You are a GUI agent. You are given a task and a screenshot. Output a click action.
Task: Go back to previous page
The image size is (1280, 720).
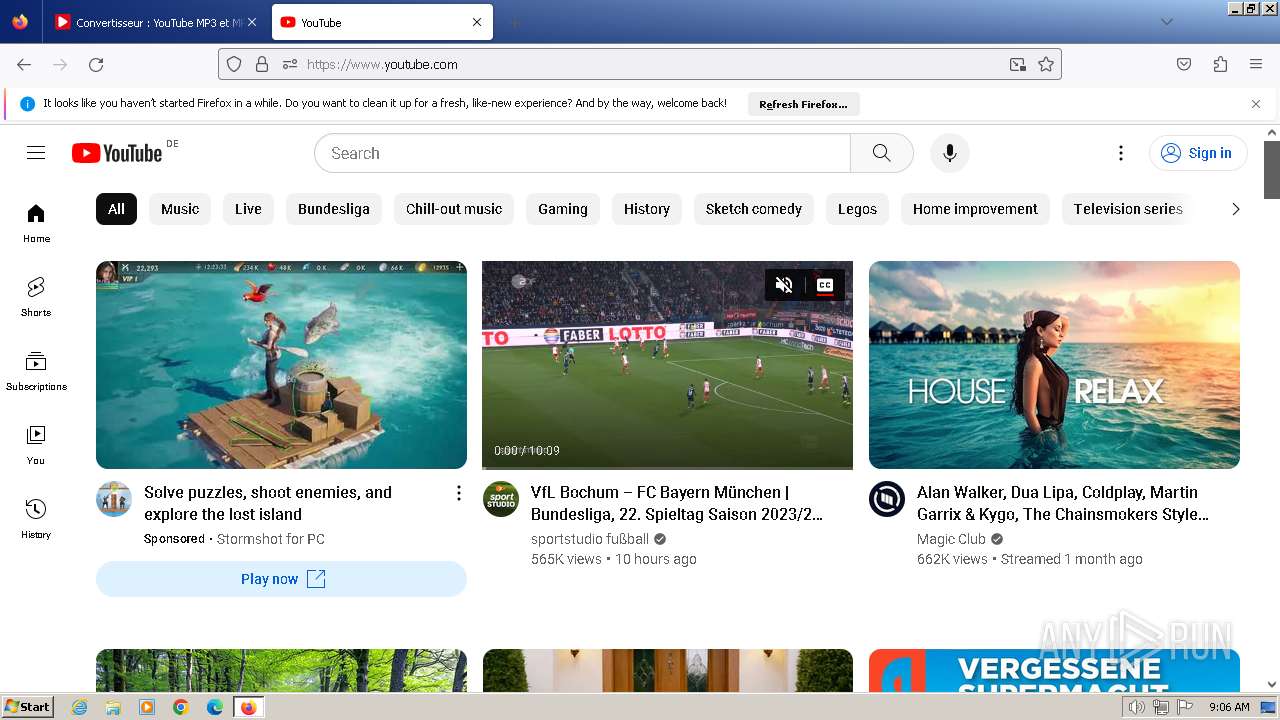click(x=24, y=64)
